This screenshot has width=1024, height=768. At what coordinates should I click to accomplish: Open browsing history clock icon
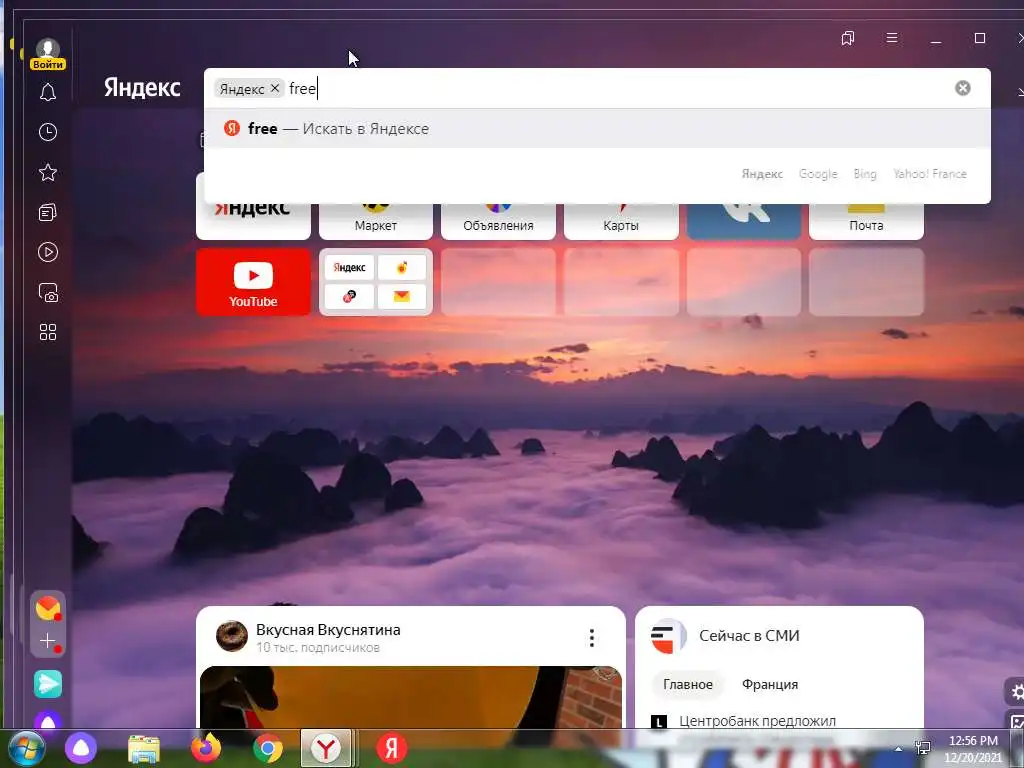point(48,132)
